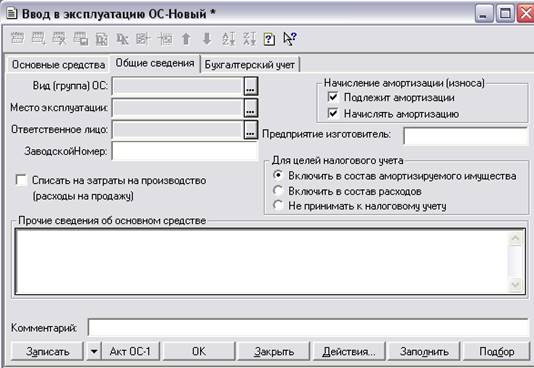Viewport: 534px width, 368px height.
Task: Expand the dropdown arrow beside Акт ОС-1
Action: 94,351
